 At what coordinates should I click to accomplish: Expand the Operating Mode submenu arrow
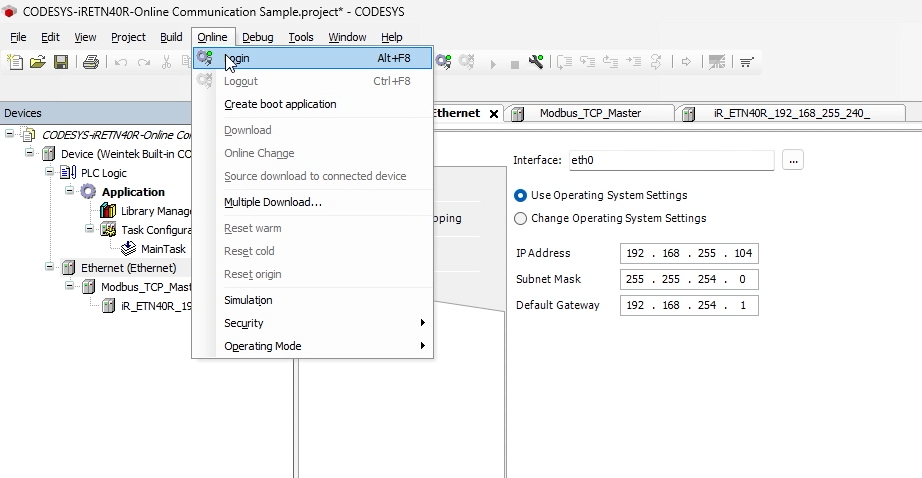pyautogui.click(x=422, y=345)
